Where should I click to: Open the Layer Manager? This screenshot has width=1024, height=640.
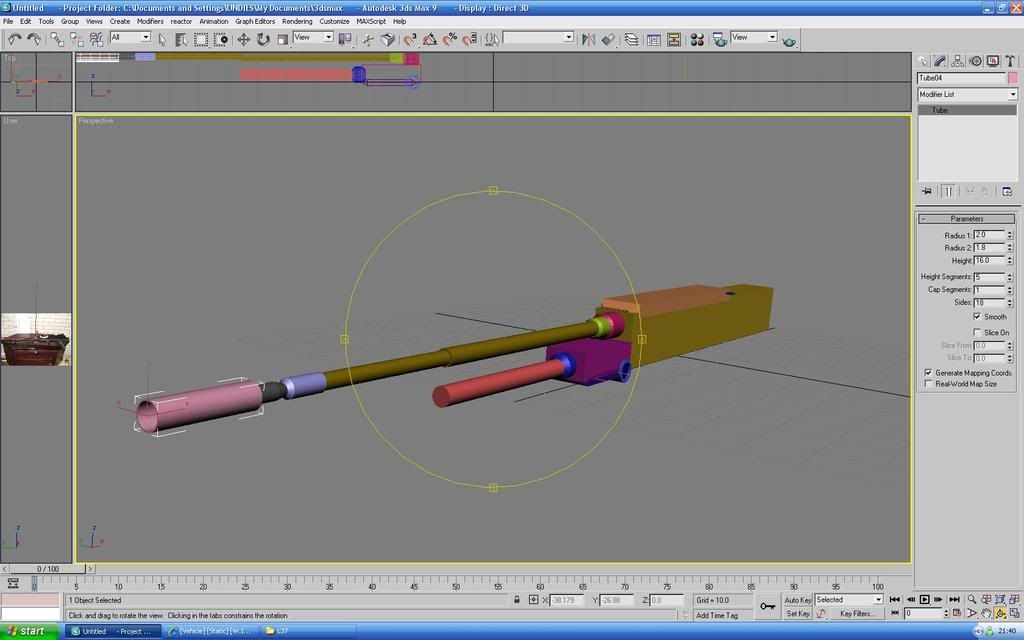point(632,39)
